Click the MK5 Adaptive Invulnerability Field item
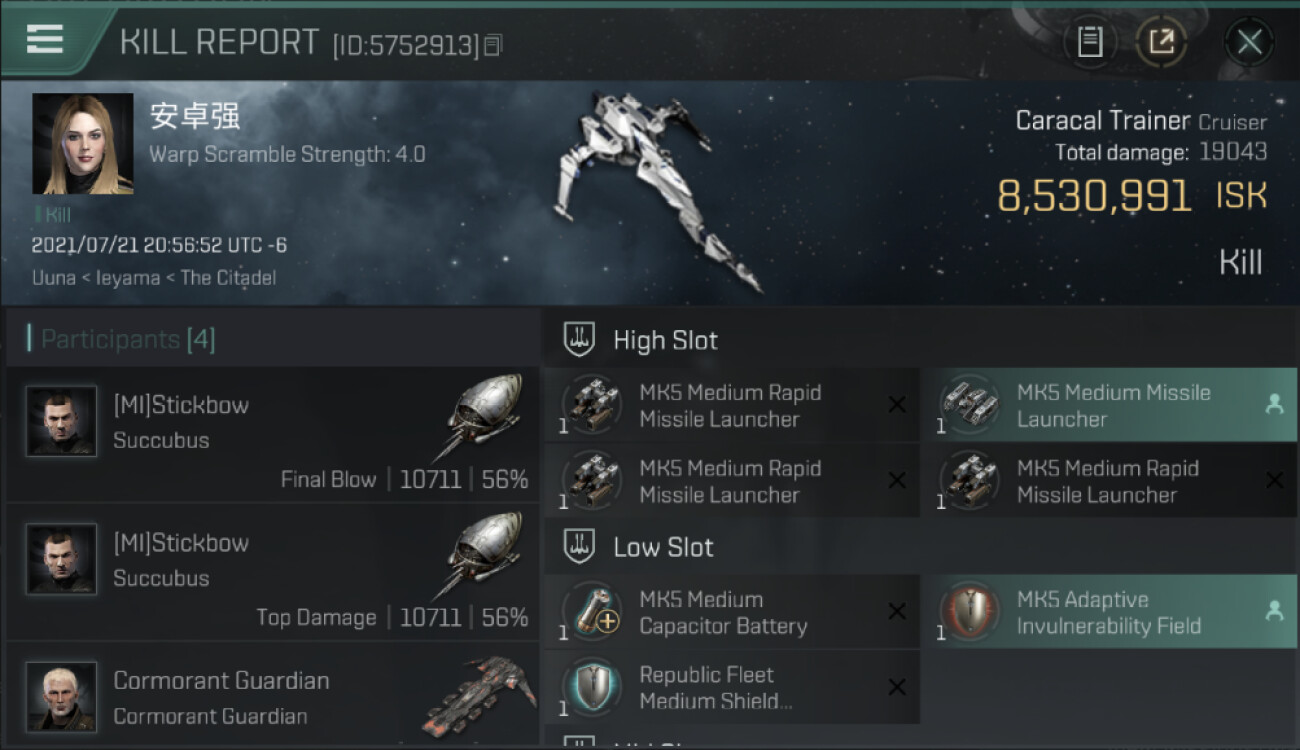The height and width of the screenshot is (750, 1300). 1108,612
